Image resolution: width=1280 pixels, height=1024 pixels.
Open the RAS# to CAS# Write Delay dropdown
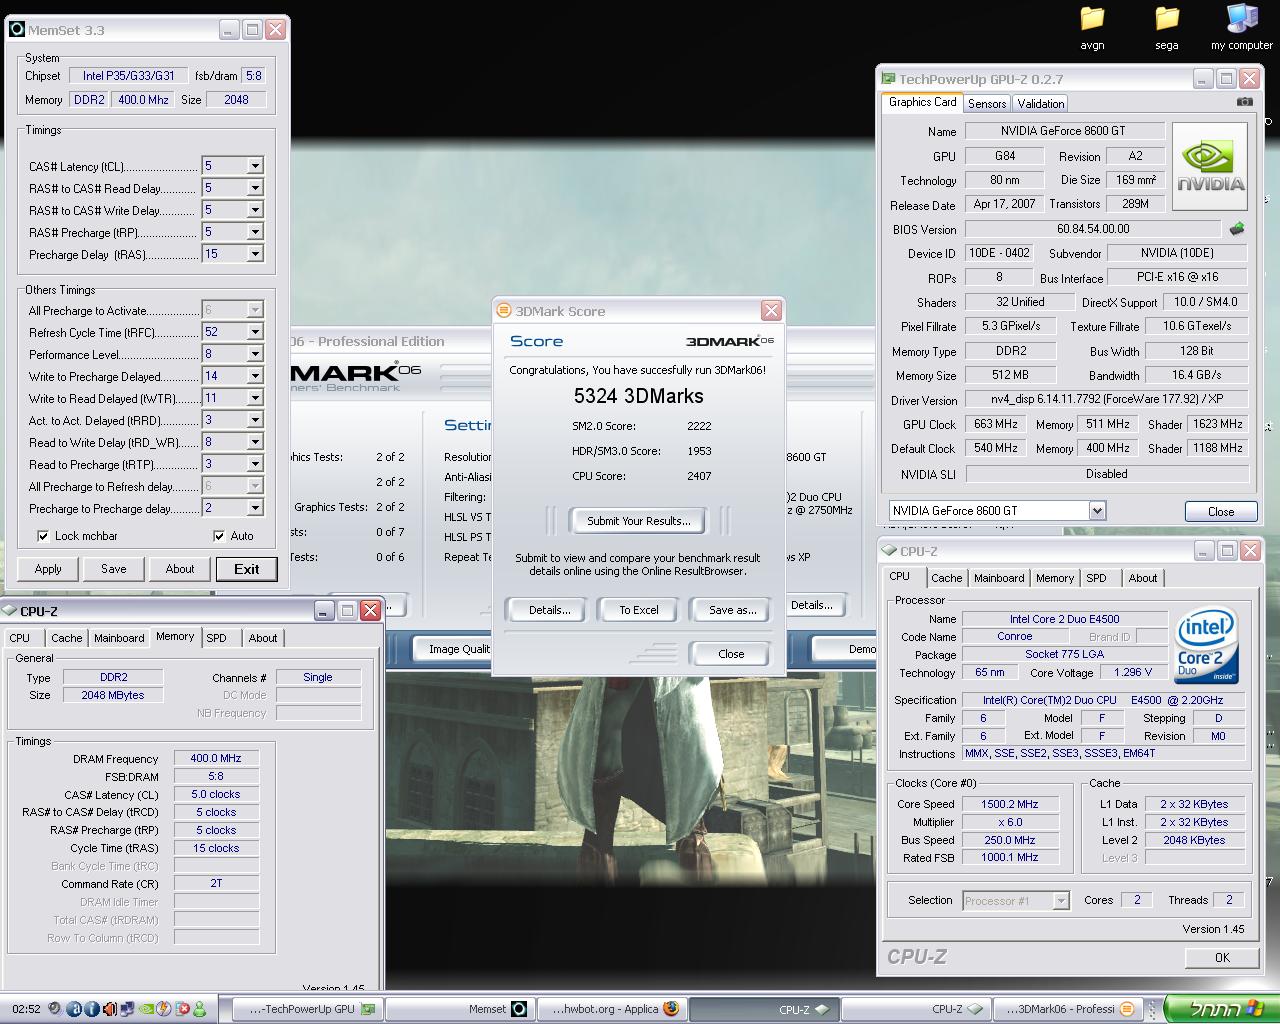pyautogui.click(x=255, y=210)
